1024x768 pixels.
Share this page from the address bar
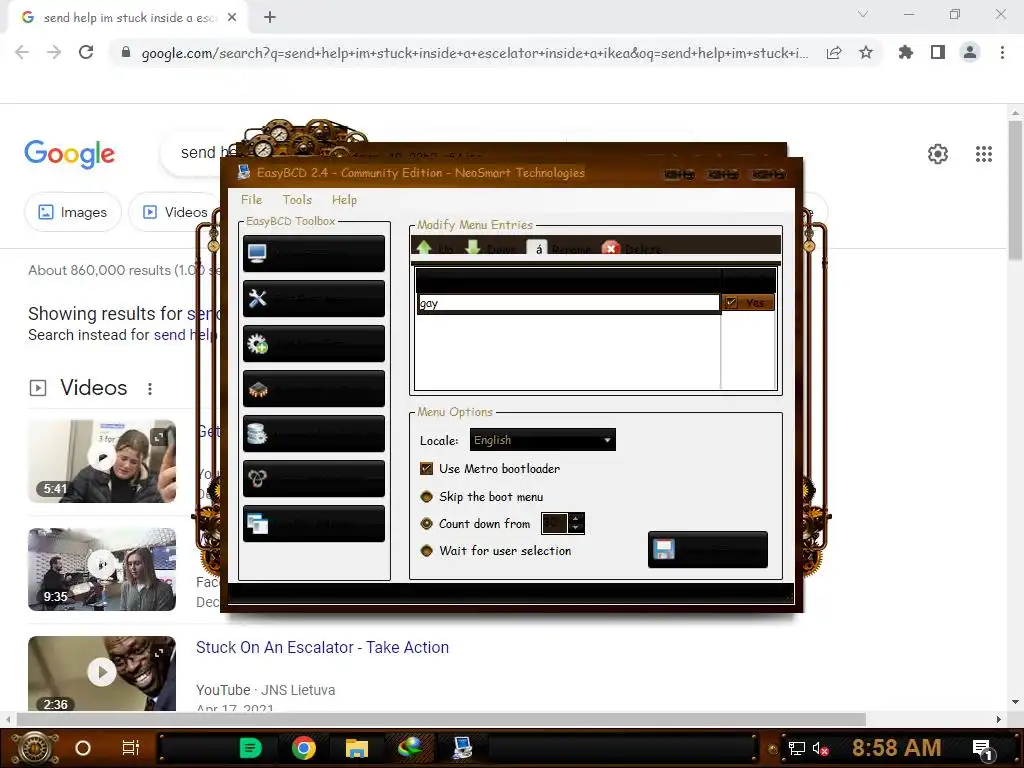[x=834, y=53]
